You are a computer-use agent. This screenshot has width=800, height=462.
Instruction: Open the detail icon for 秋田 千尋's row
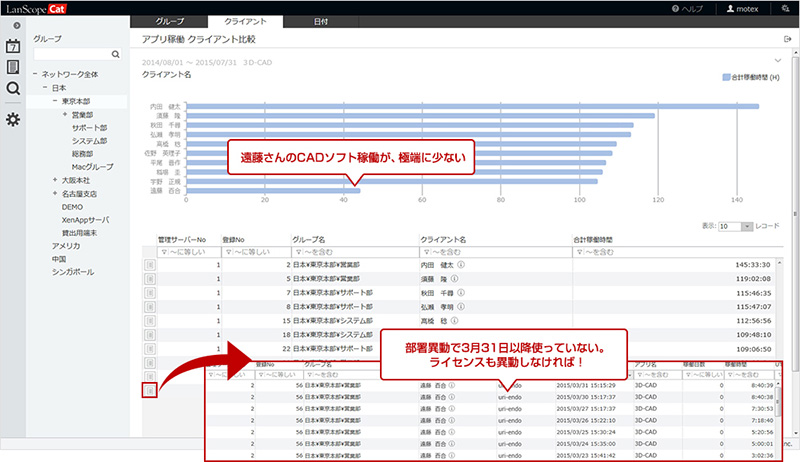point(149,293)
